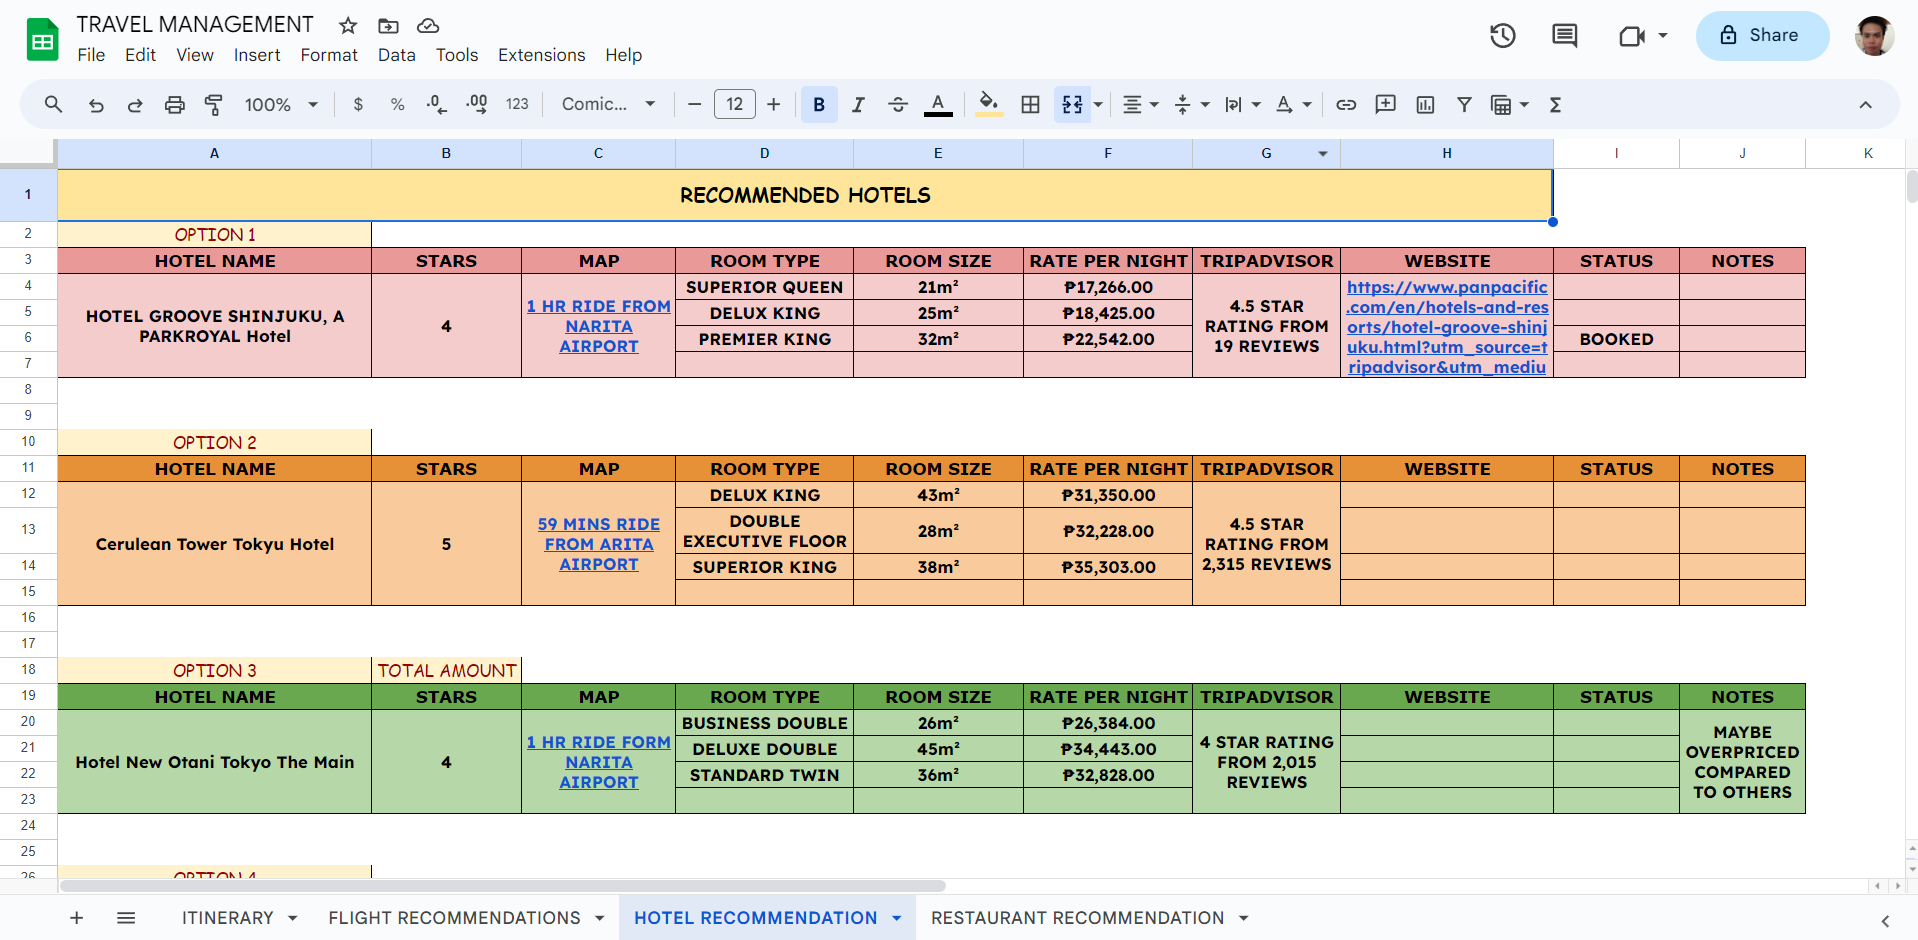Toggle italic formatting
This screenshot has width=1918, height=940.
(858, 104)
